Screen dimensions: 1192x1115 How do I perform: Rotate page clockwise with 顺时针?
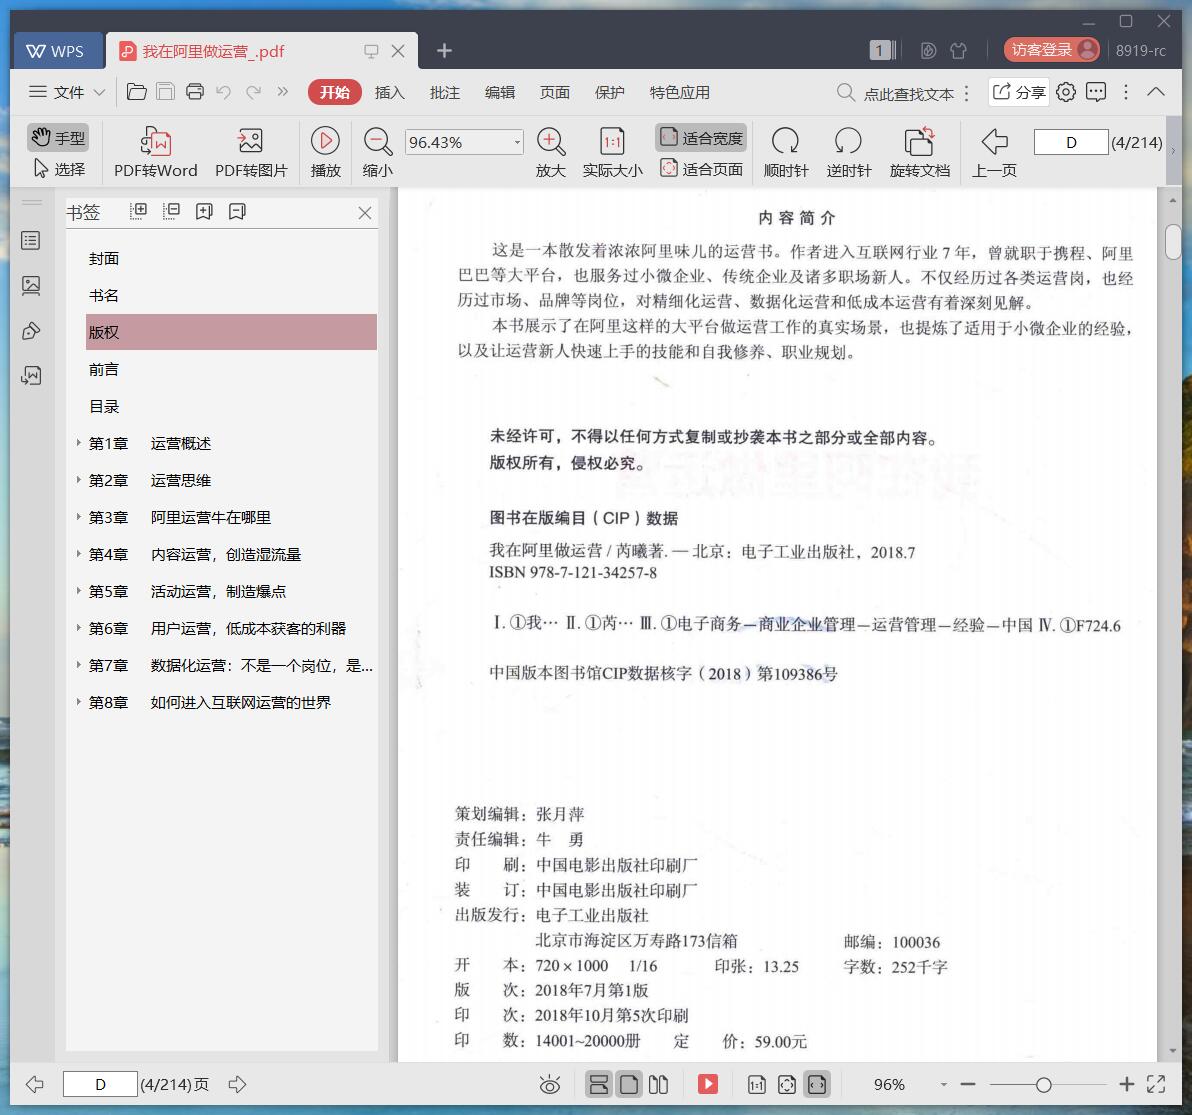(785, 141)
